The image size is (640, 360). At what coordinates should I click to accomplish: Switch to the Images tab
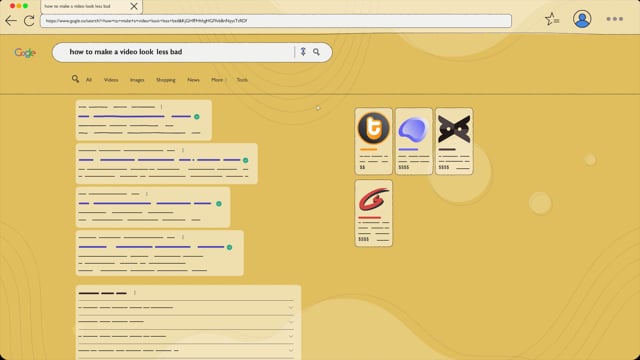click(x=137, y=80)
